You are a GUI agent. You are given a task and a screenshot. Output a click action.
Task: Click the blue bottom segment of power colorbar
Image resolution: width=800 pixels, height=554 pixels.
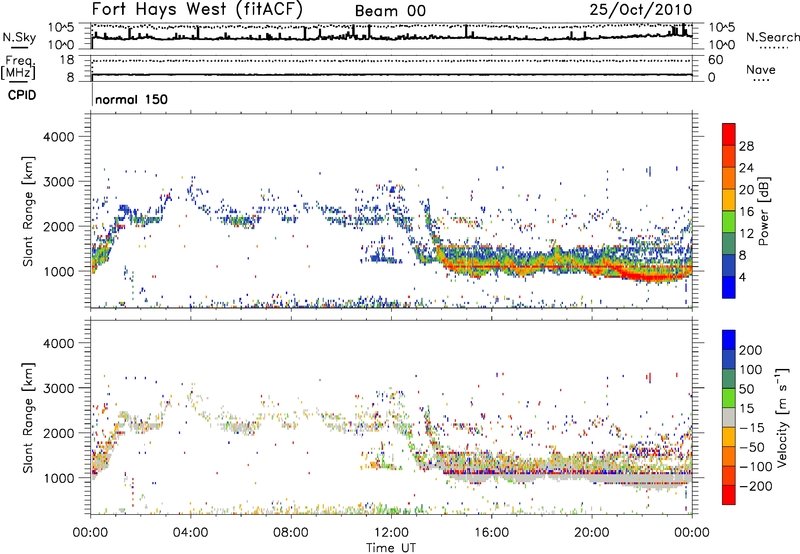(x=729, y=287)
